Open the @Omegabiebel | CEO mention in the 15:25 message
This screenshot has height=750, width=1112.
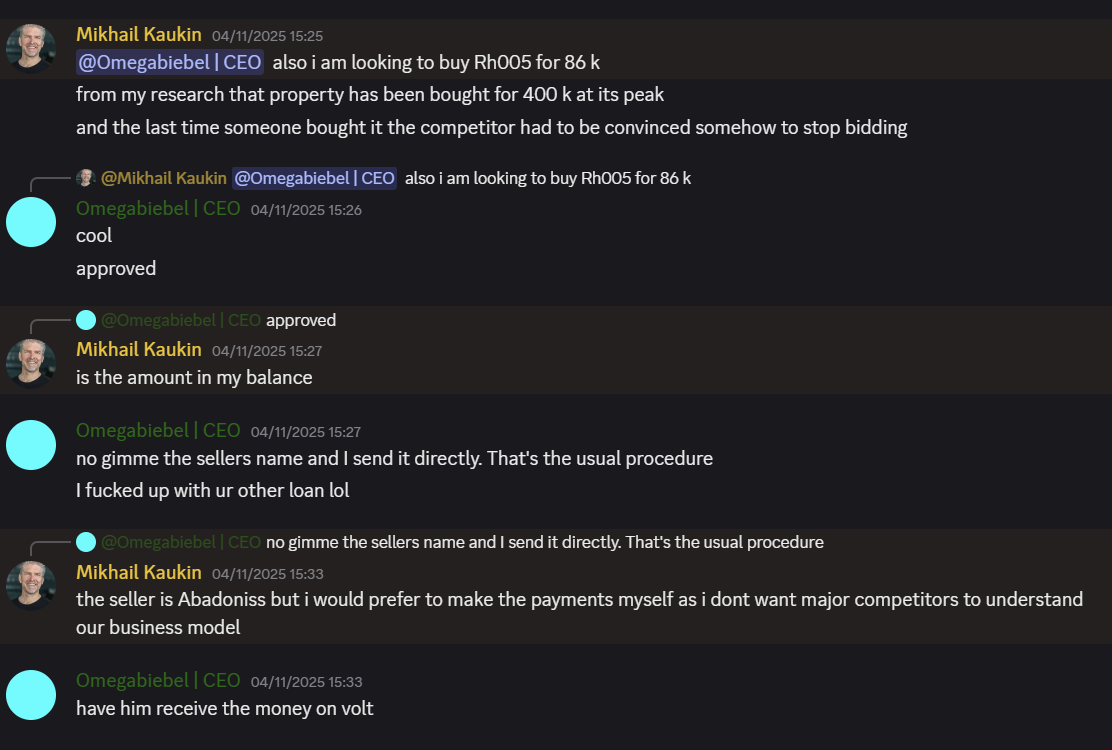[x=170, y=62]
